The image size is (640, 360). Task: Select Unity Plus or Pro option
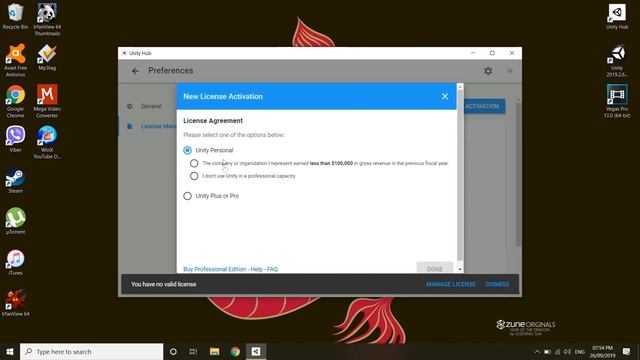187,196
